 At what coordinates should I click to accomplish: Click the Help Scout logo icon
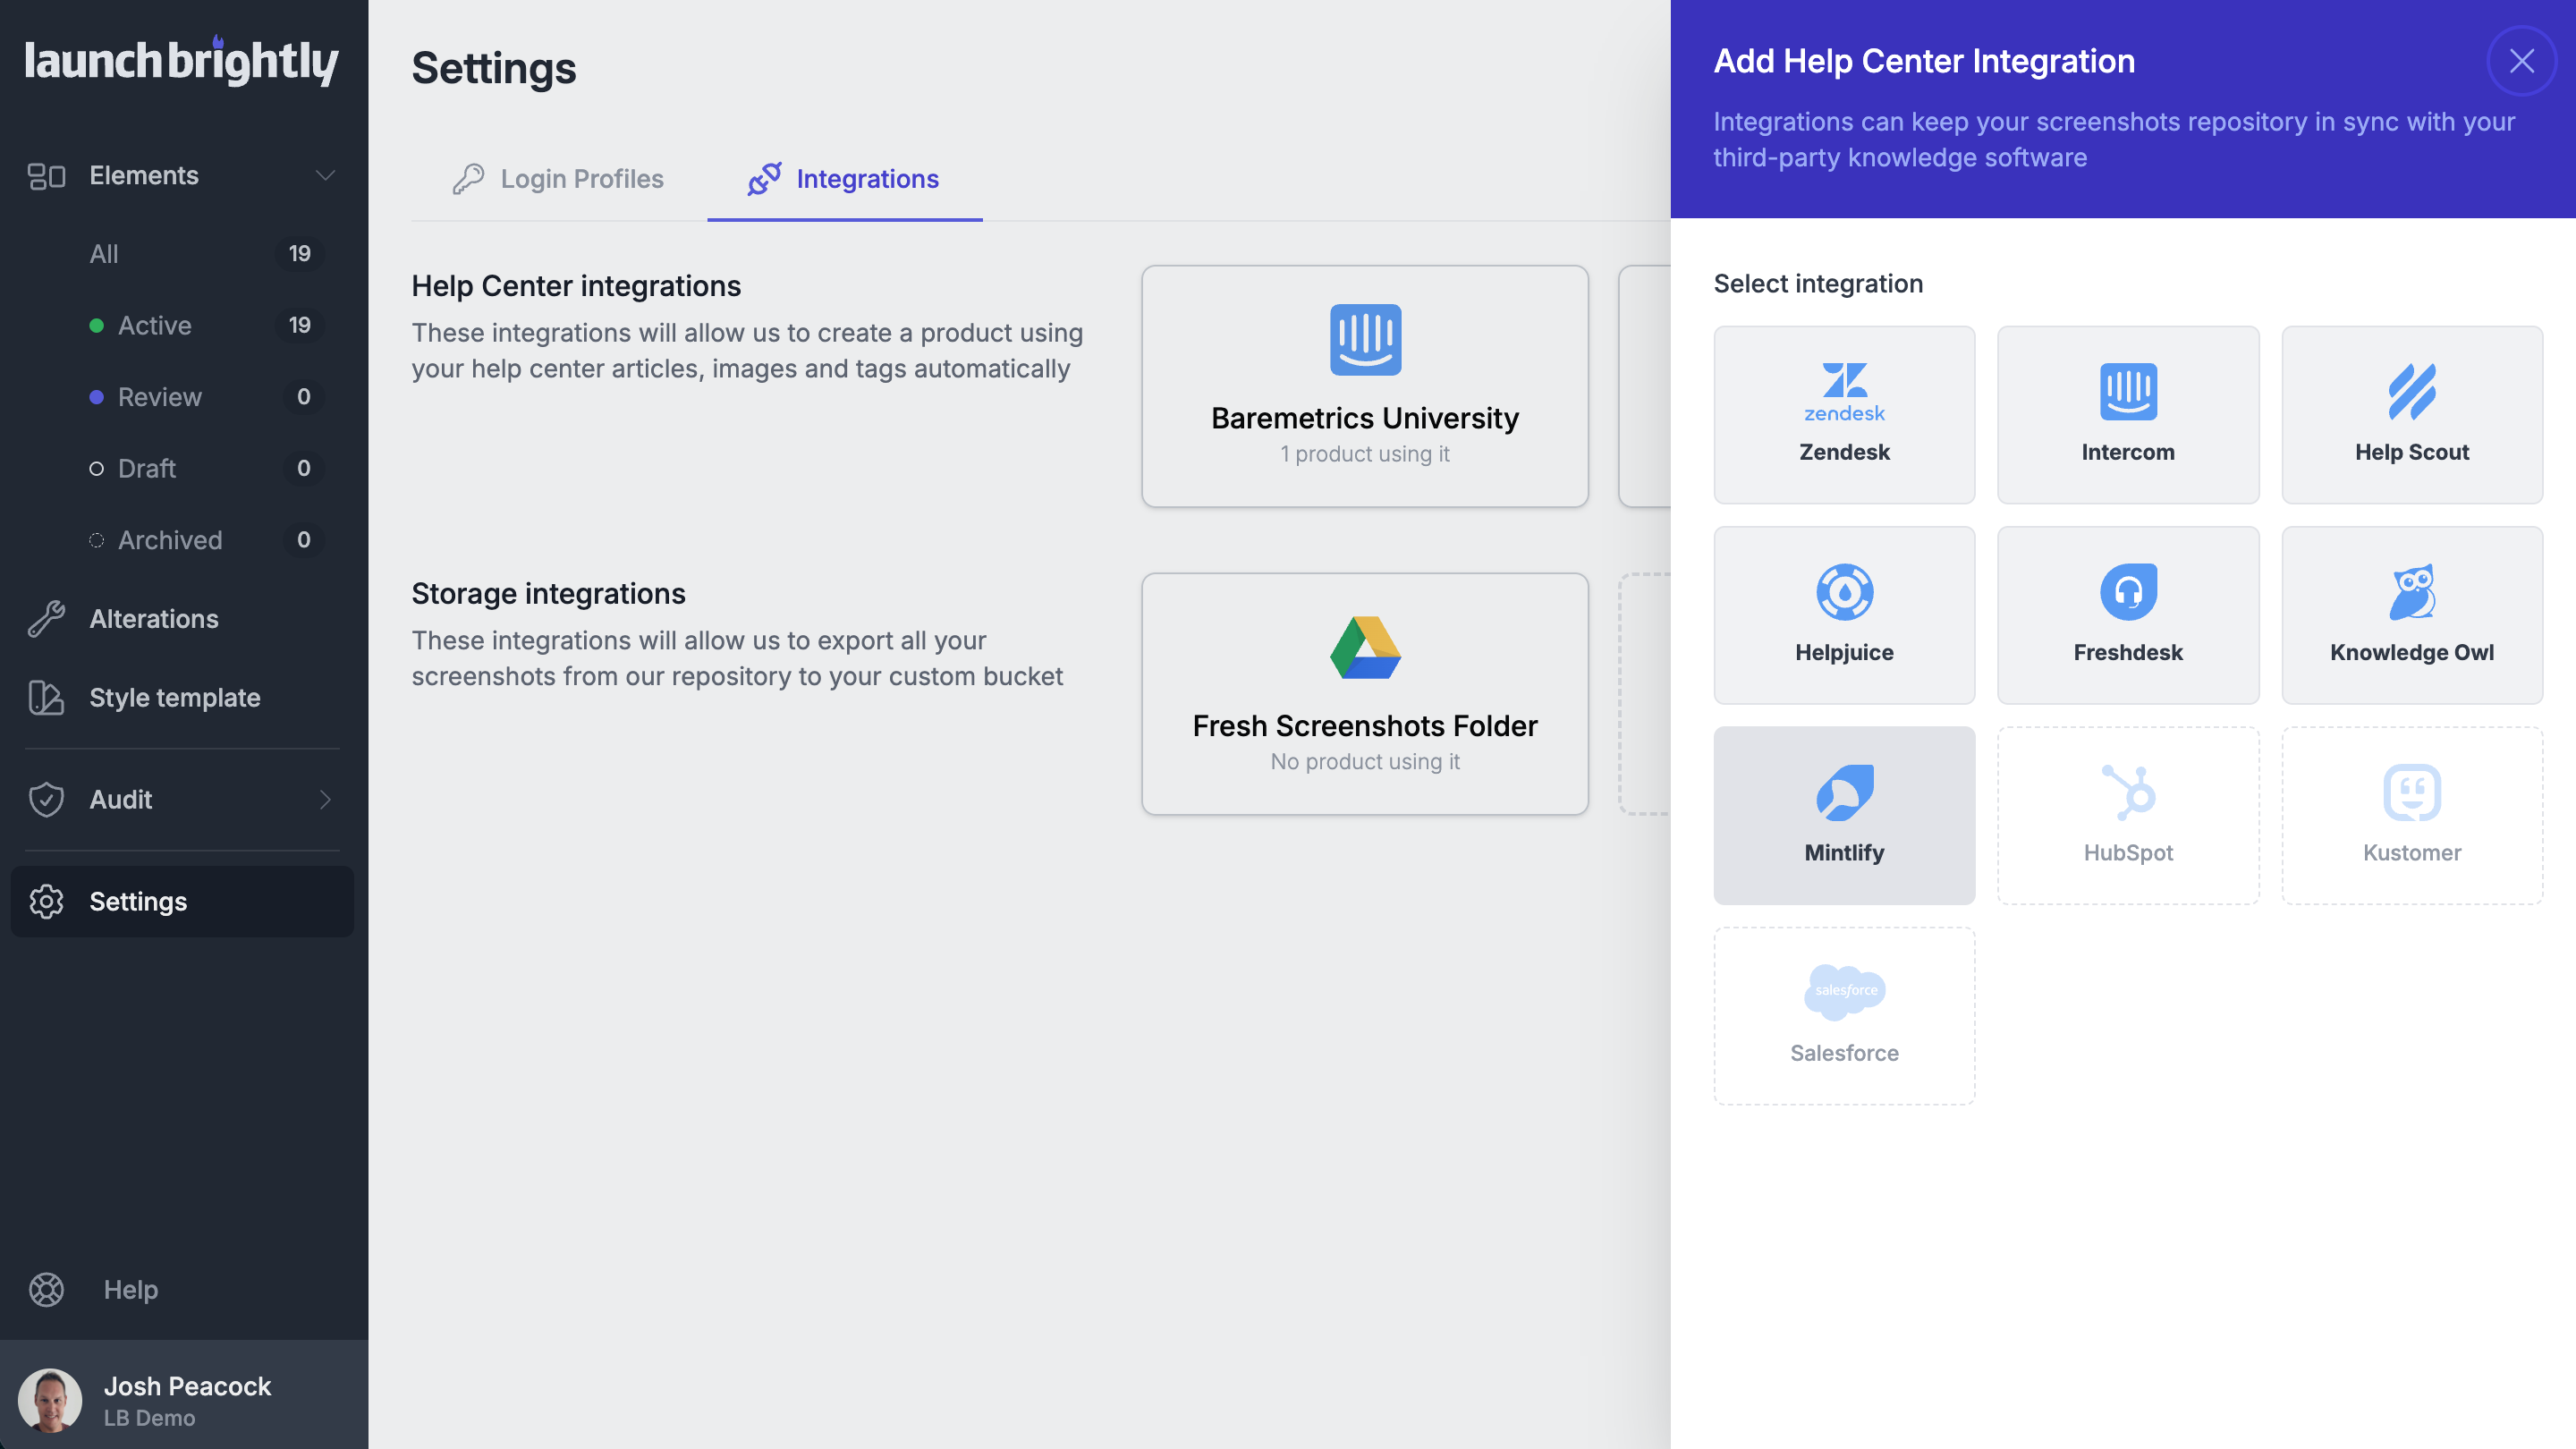[2412, 392]
